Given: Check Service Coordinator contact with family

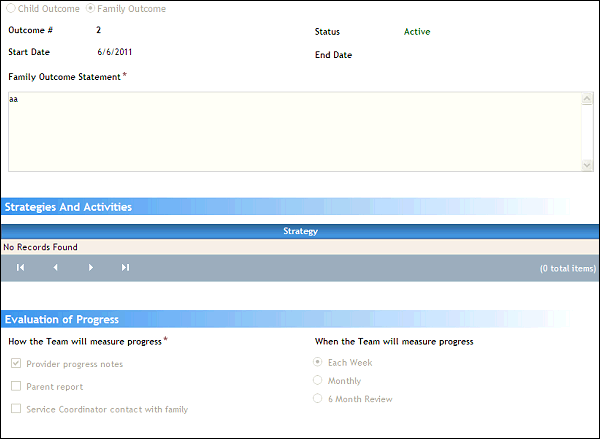Looking at the screenshot, I should (x=16, y=408).
